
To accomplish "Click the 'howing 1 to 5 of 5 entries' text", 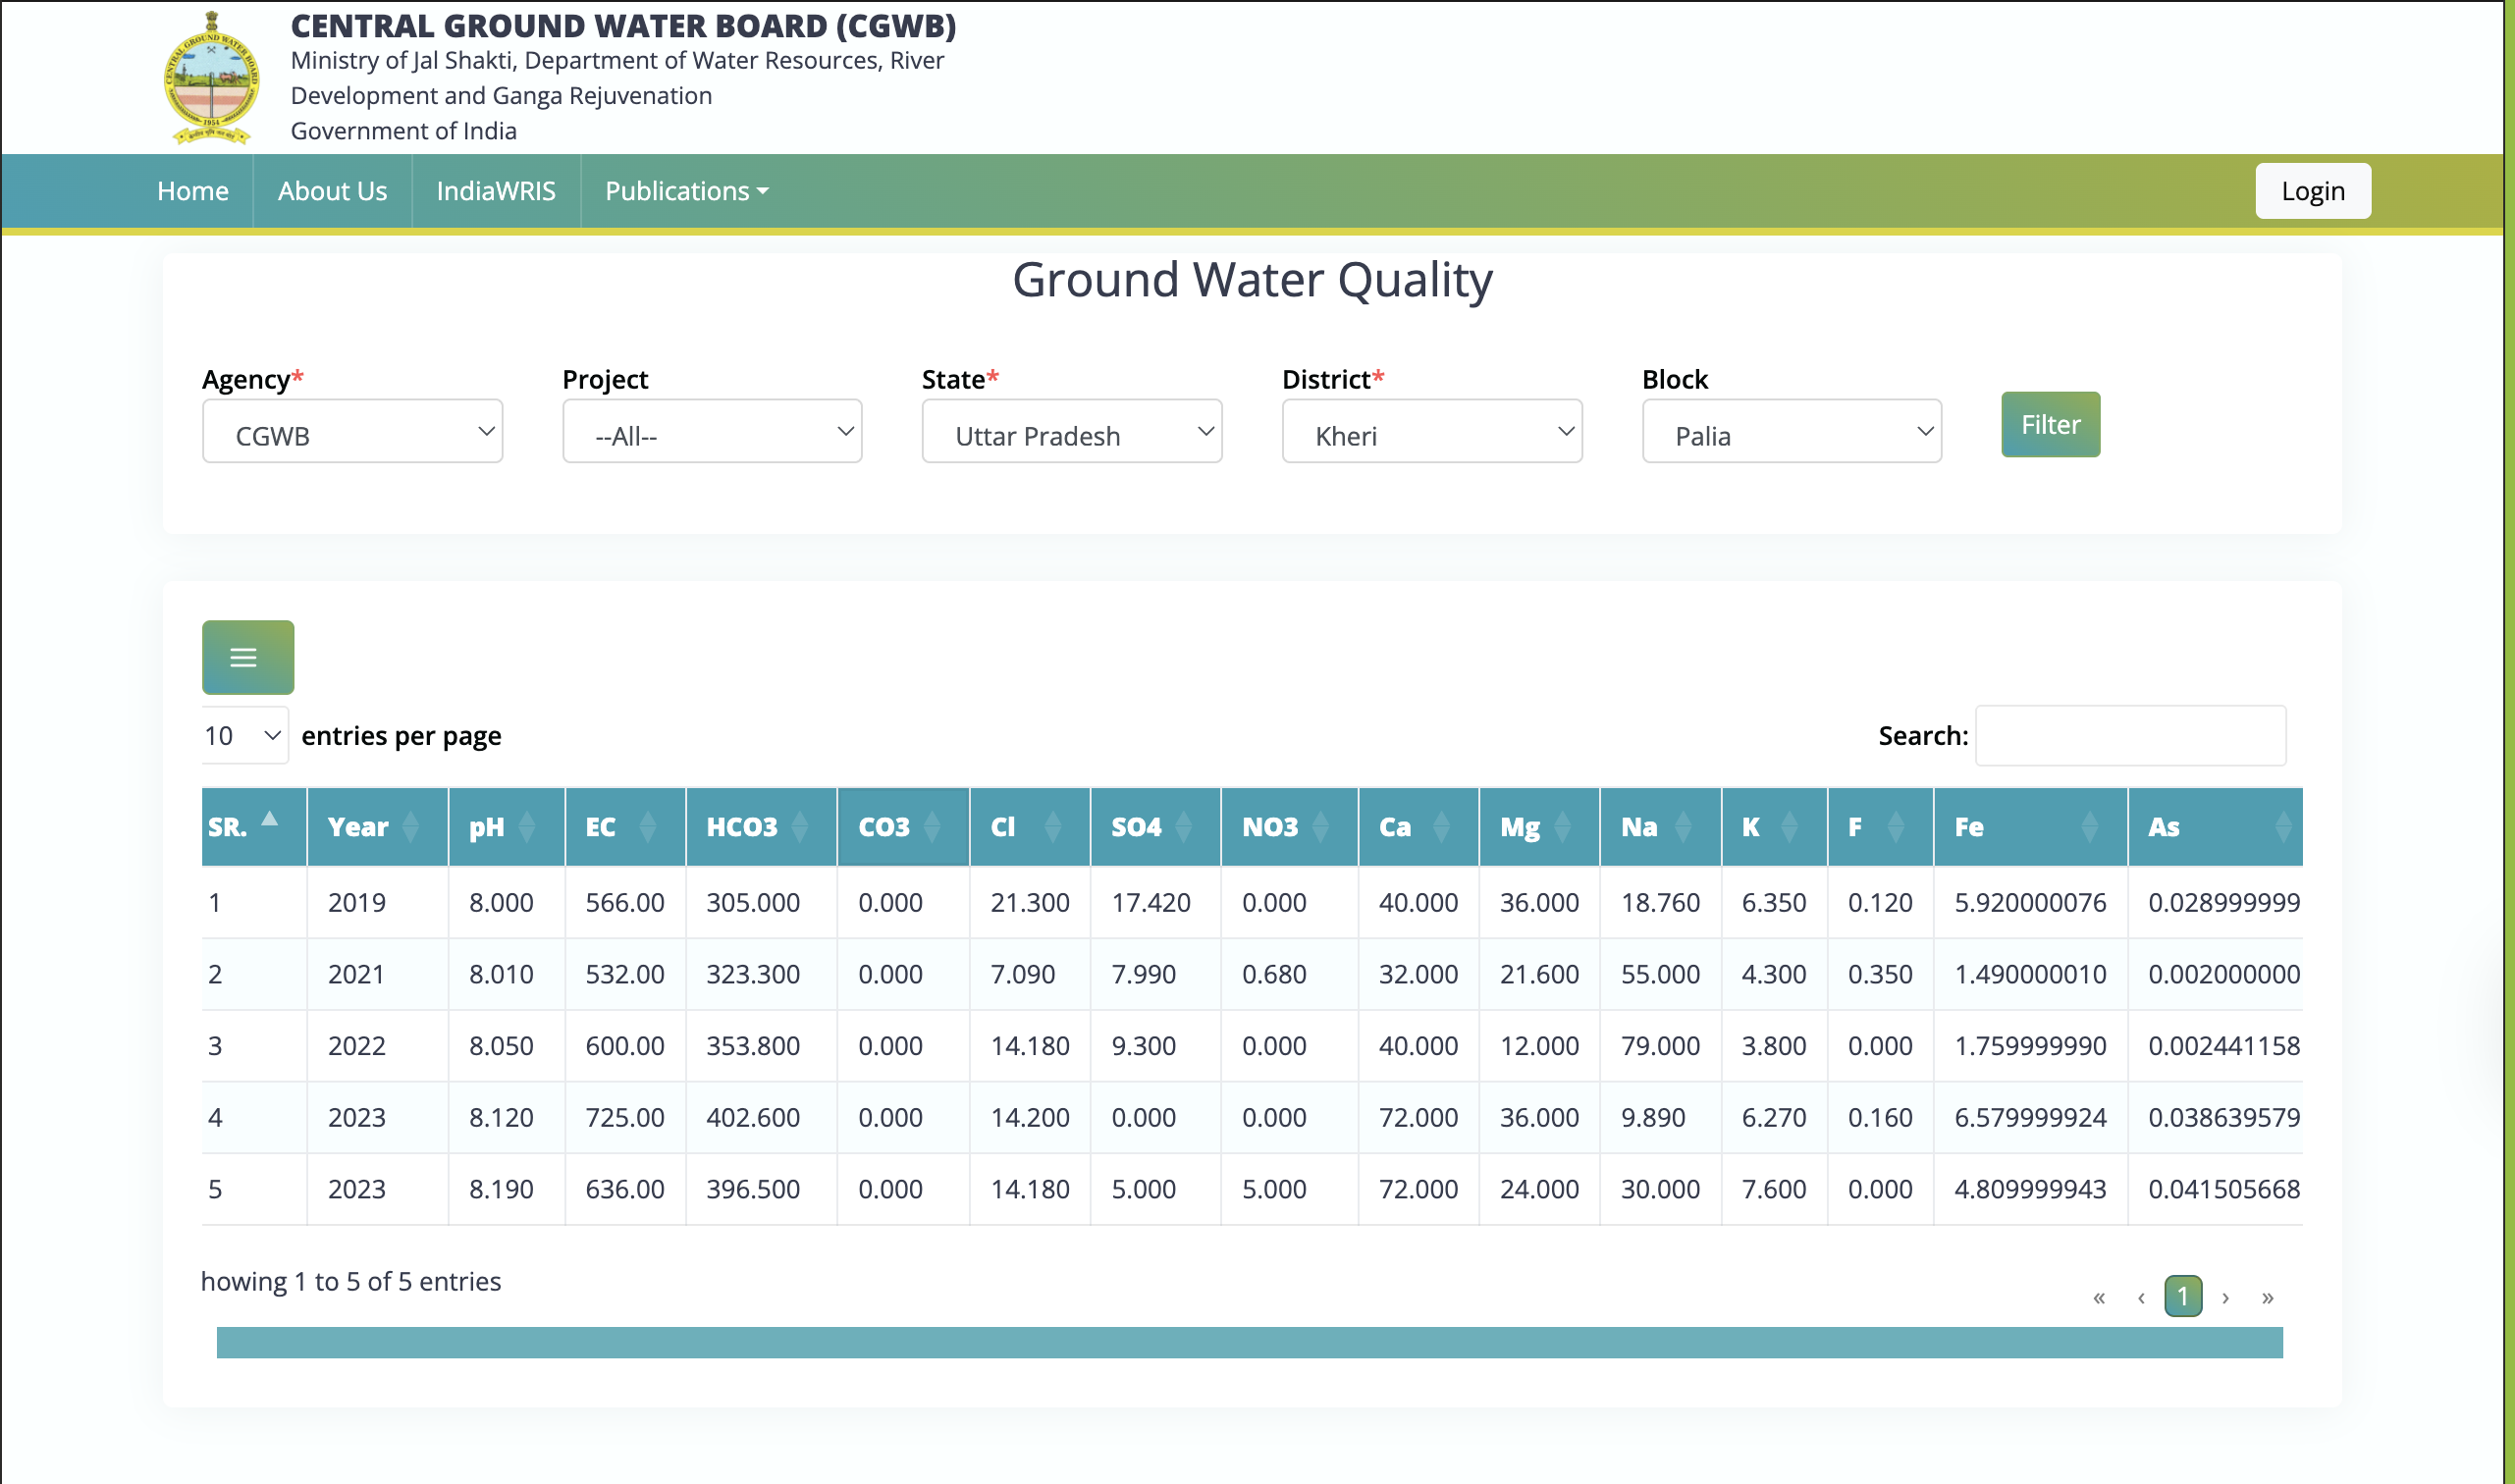I will pos(351,1281).
